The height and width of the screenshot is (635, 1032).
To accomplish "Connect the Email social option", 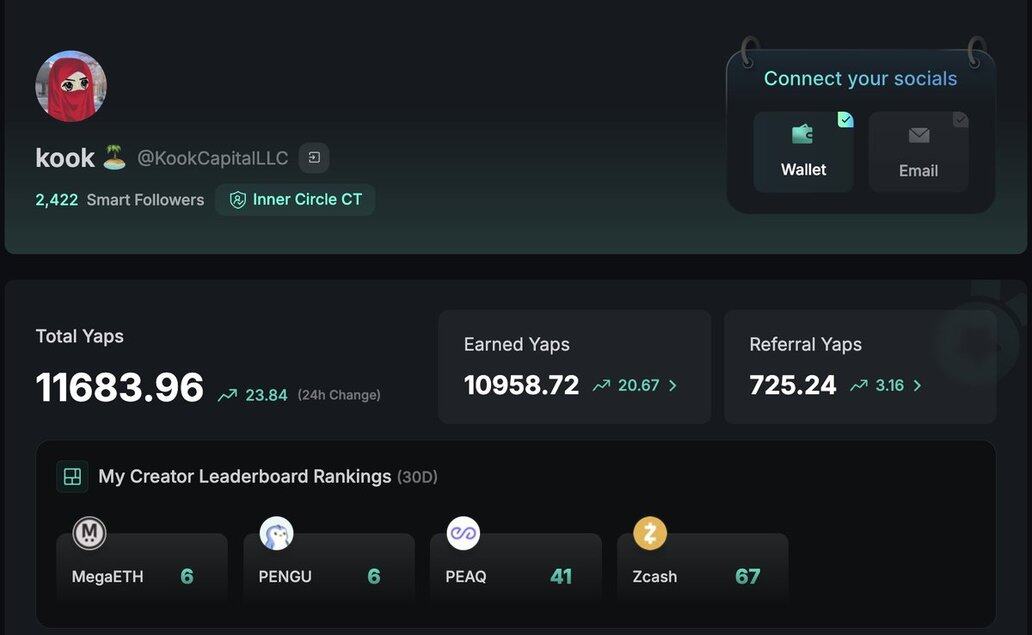I will tap(918, 152).
